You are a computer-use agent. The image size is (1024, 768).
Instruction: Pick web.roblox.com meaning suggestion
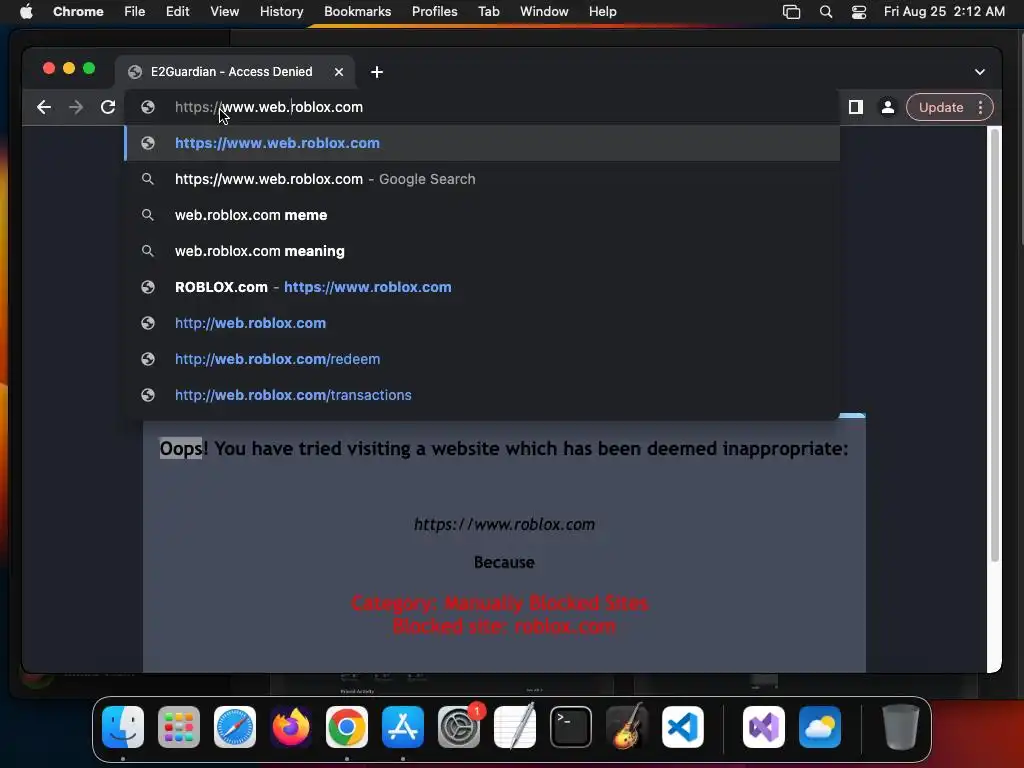[x=482, y=251]
